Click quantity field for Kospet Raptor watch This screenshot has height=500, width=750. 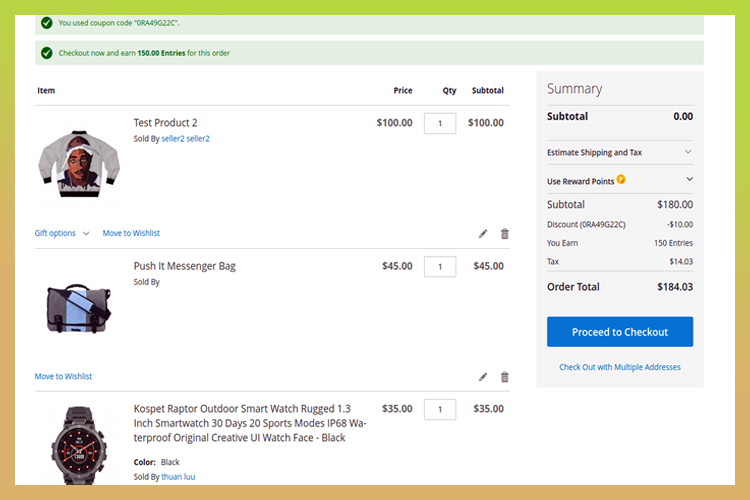(x=440, y=409)
